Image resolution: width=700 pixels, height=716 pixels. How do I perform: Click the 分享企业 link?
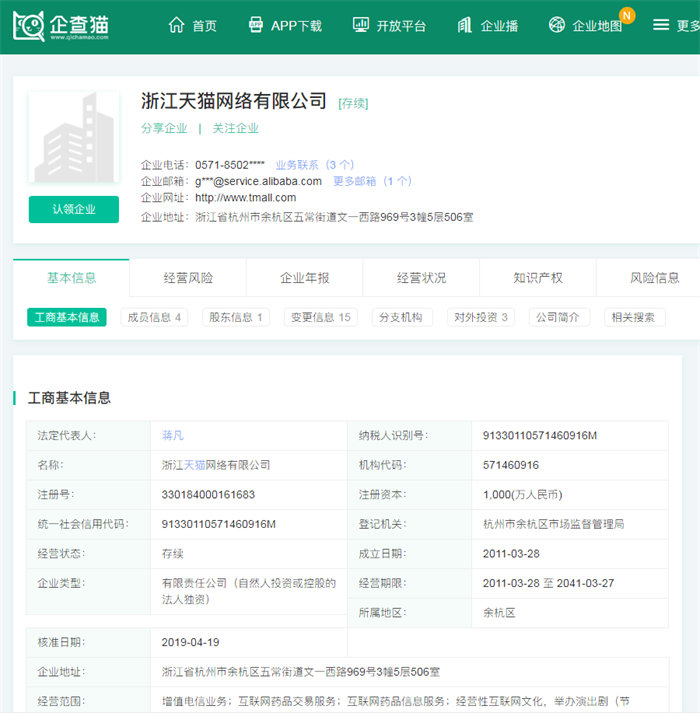(x=164, y=128)
